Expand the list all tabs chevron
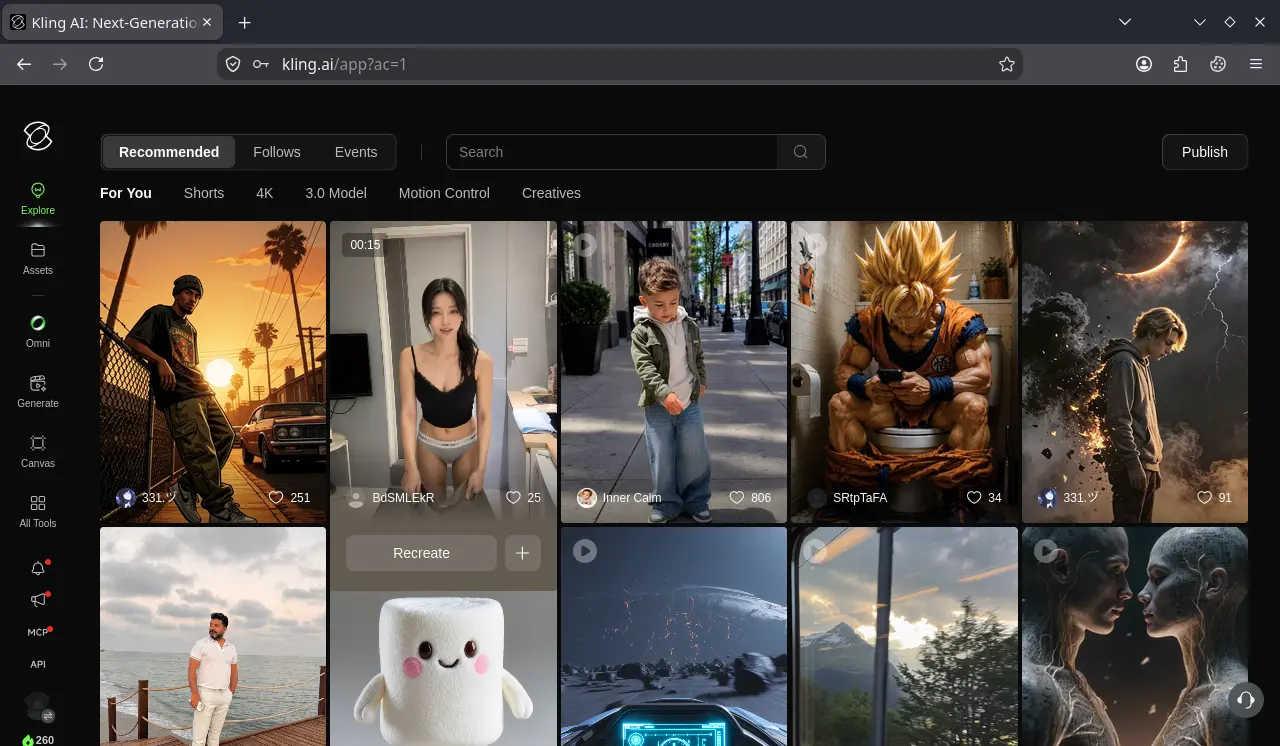1280x746 pixels. tap(1125, 22)
